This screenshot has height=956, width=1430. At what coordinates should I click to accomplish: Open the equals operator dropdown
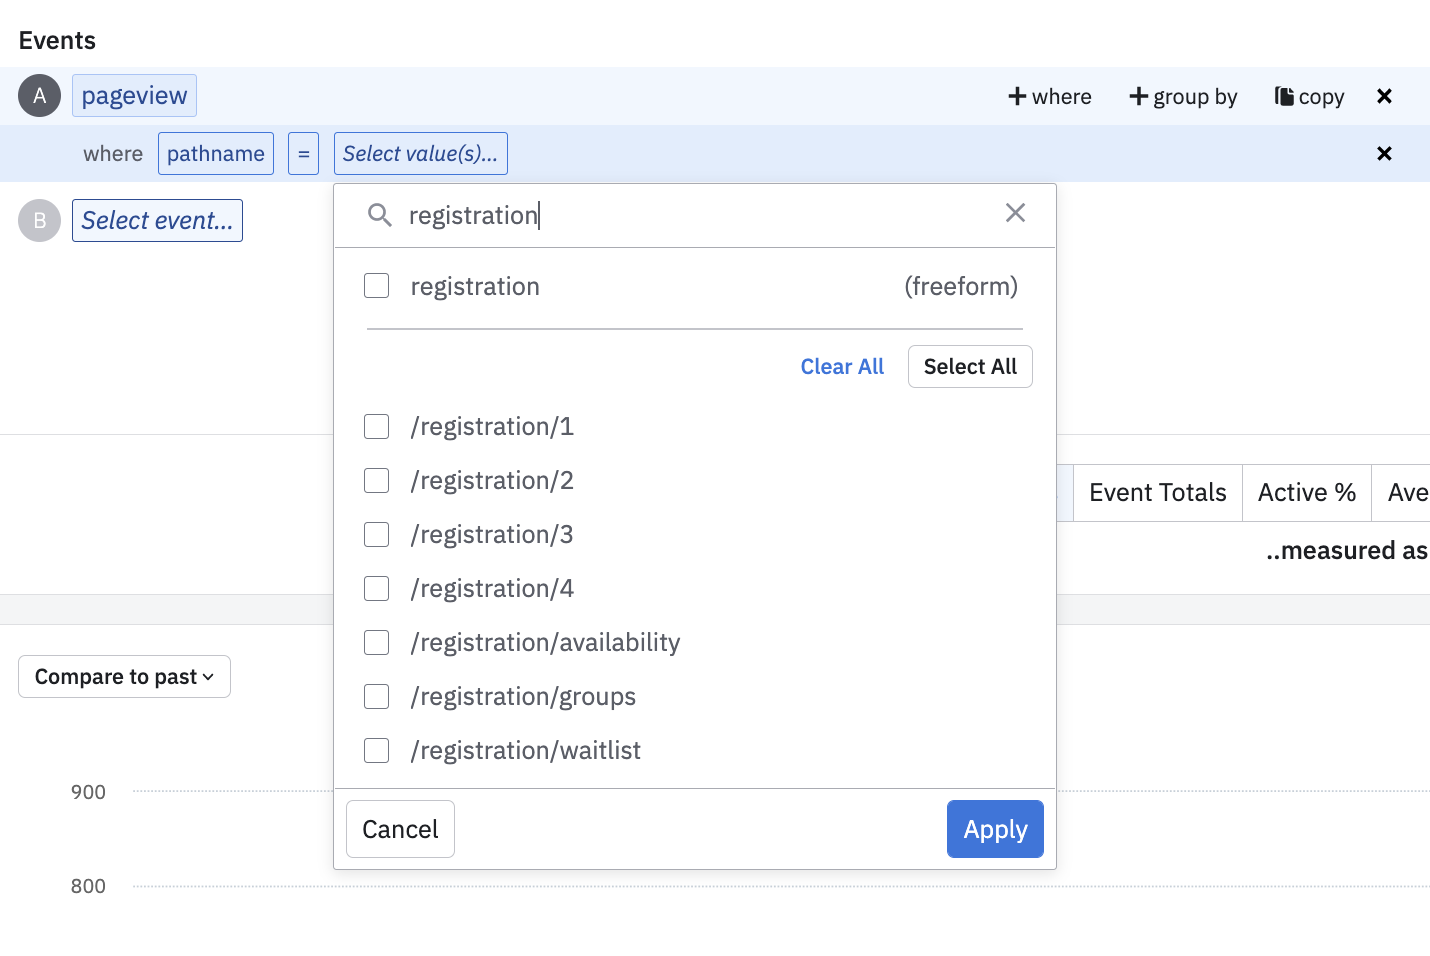click(303, 154)
